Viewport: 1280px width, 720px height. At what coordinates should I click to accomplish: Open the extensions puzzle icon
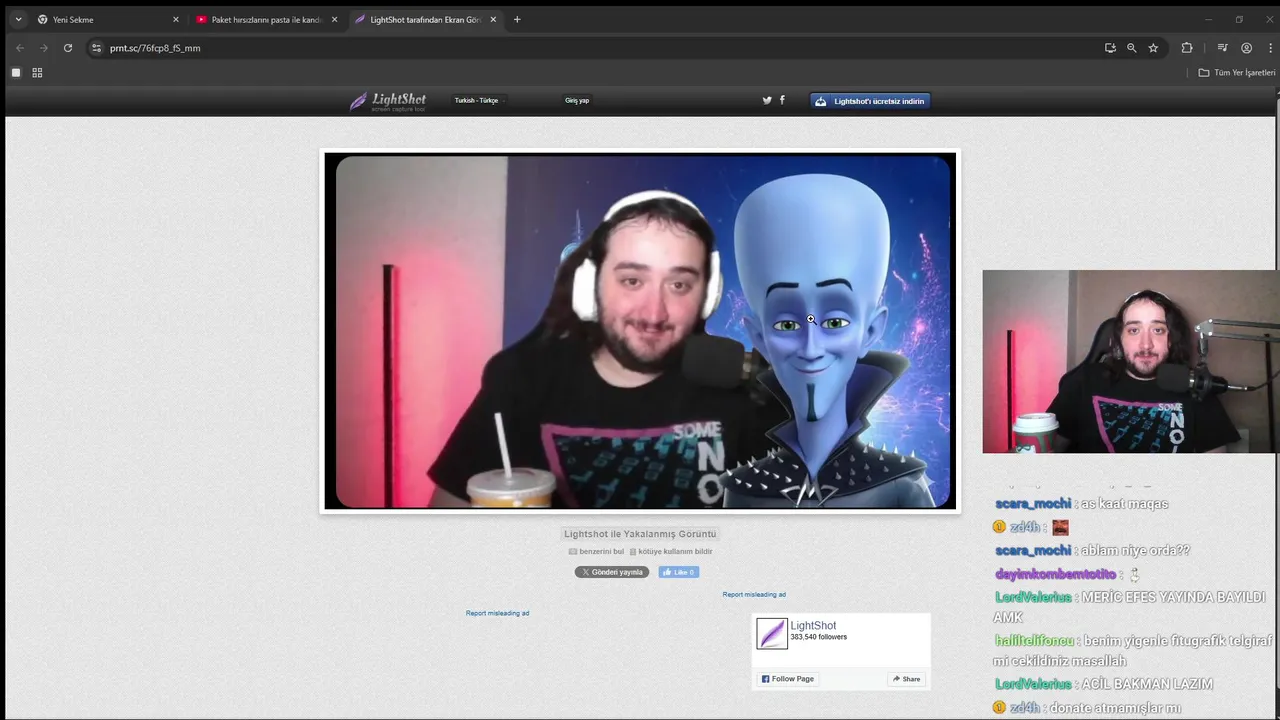[1187, 48]
